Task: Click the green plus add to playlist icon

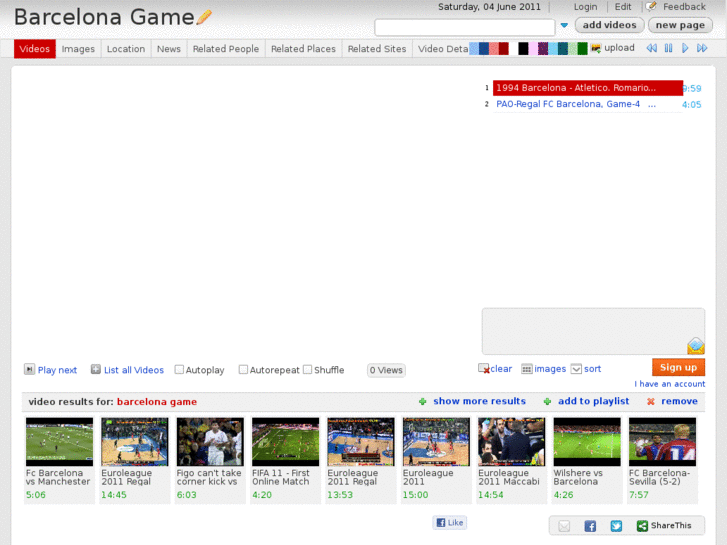Action: pyautogui.click(x=547, y=402)
